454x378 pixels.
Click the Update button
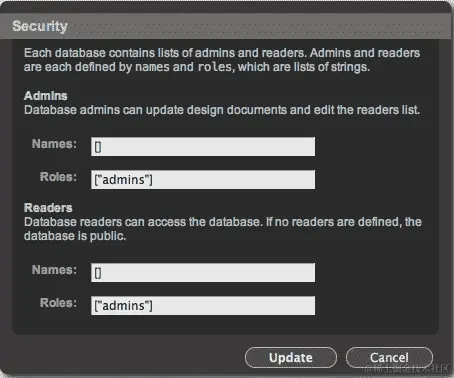tap(291, 358)
